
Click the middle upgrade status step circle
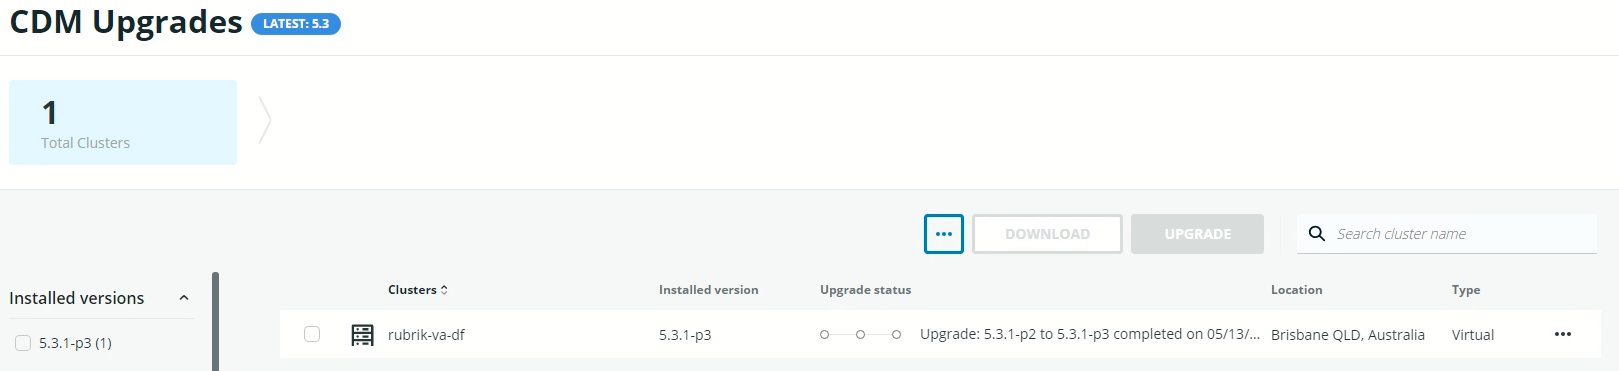[x=860, y=334]
